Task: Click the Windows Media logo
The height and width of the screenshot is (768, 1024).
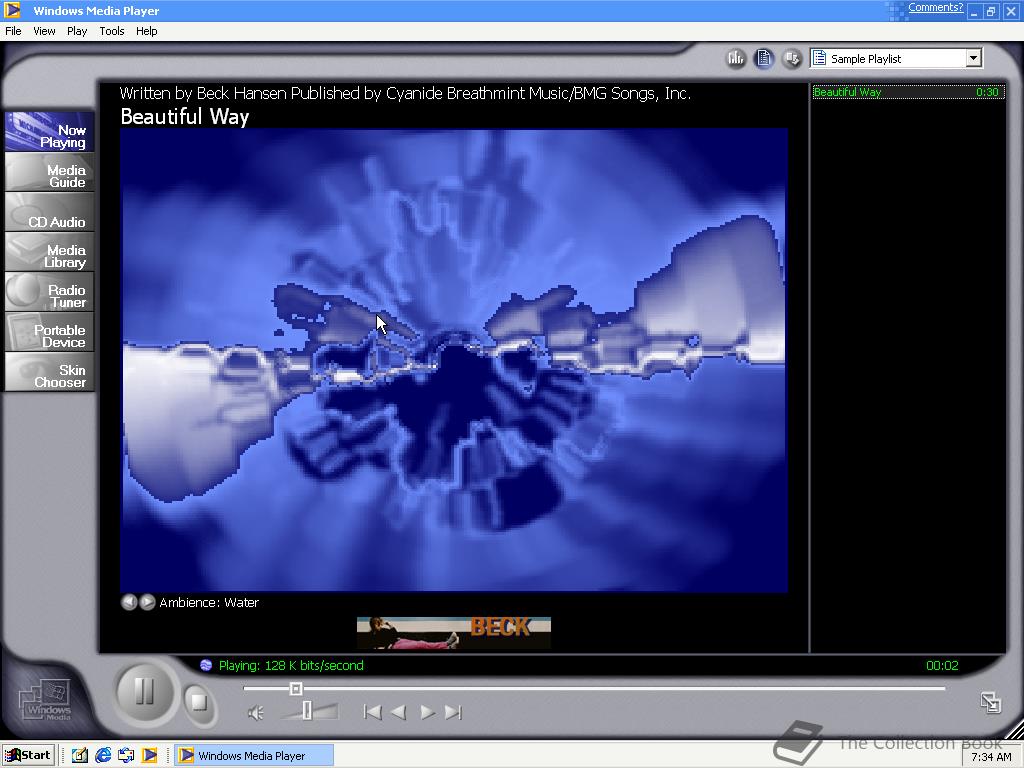Action: pos(45,700)
